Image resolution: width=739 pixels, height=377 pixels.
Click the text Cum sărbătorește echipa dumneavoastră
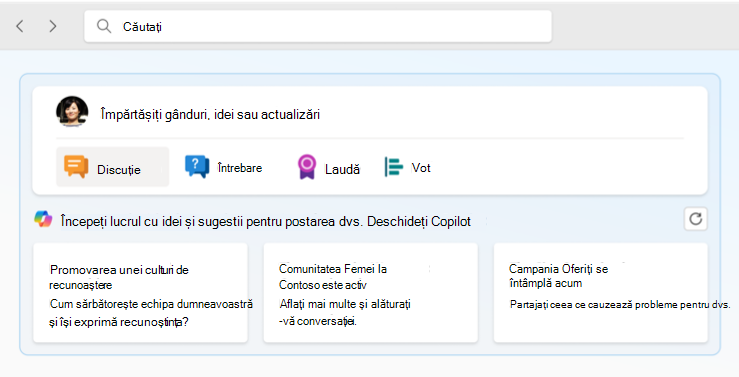tap(151, 304)
